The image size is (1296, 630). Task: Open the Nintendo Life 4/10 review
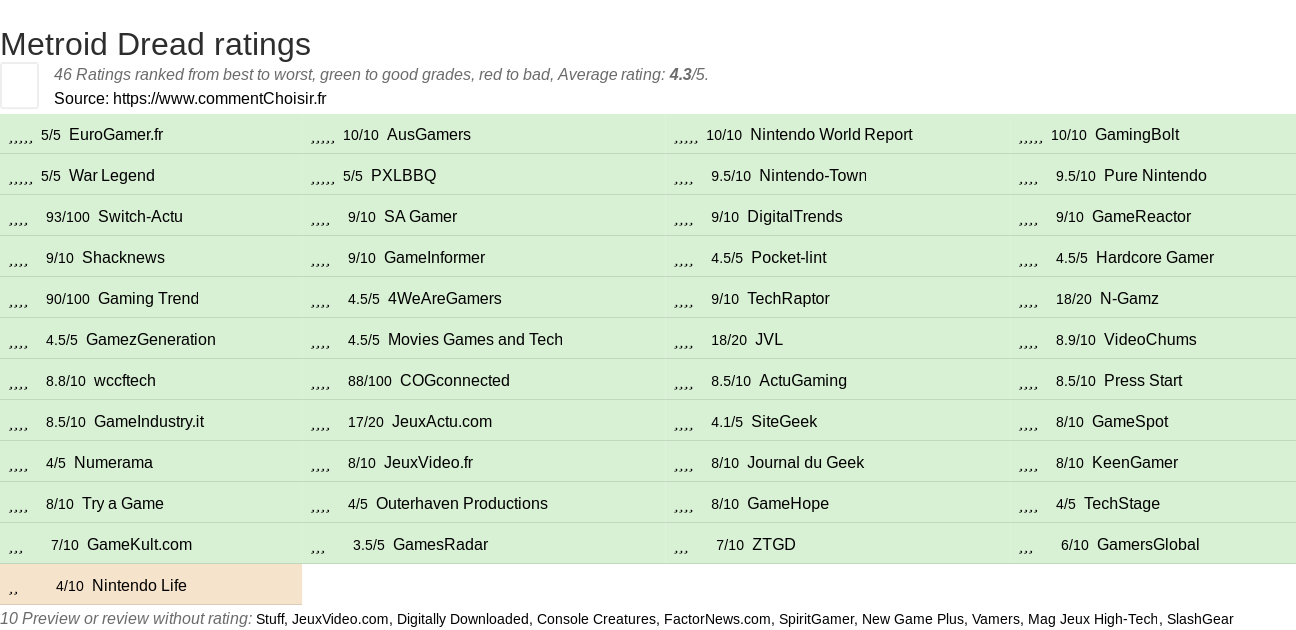click(139, 586)
